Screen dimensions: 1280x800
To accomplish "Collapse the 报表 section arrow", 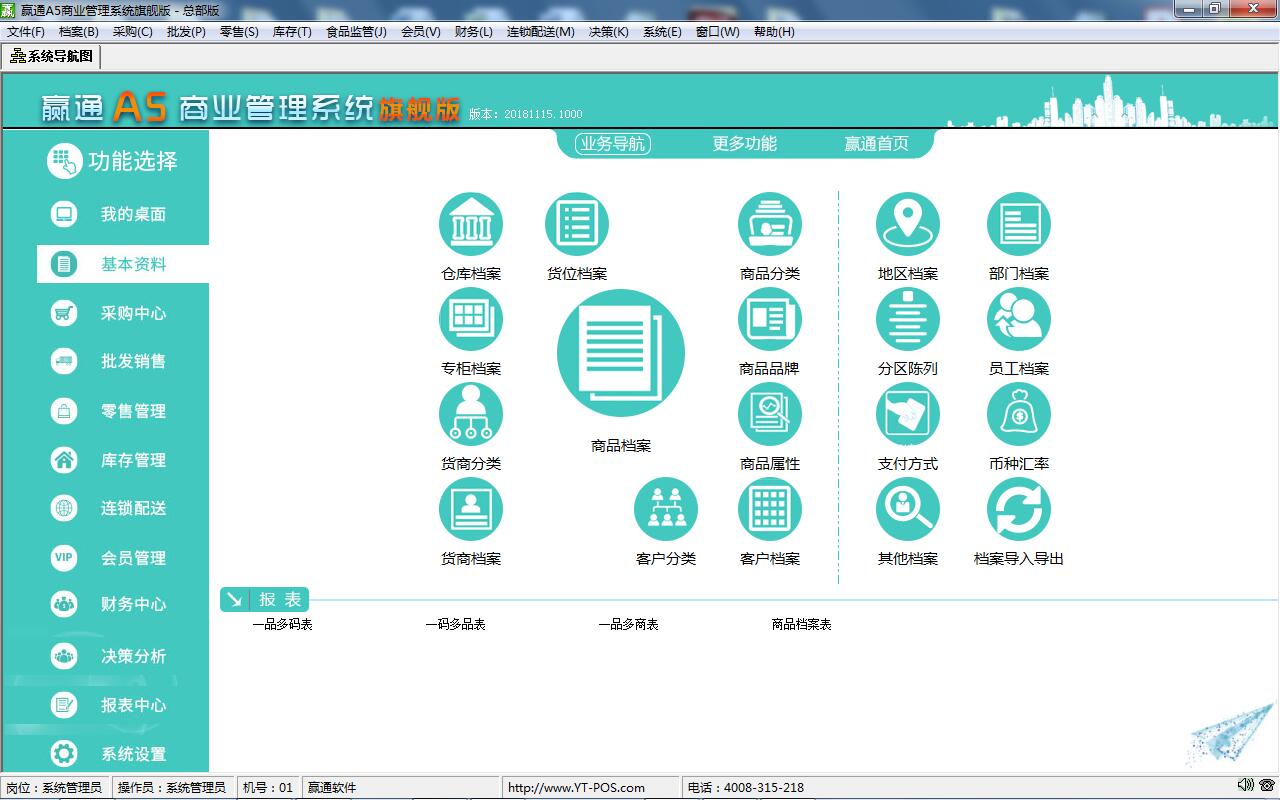I will (234, 599).
